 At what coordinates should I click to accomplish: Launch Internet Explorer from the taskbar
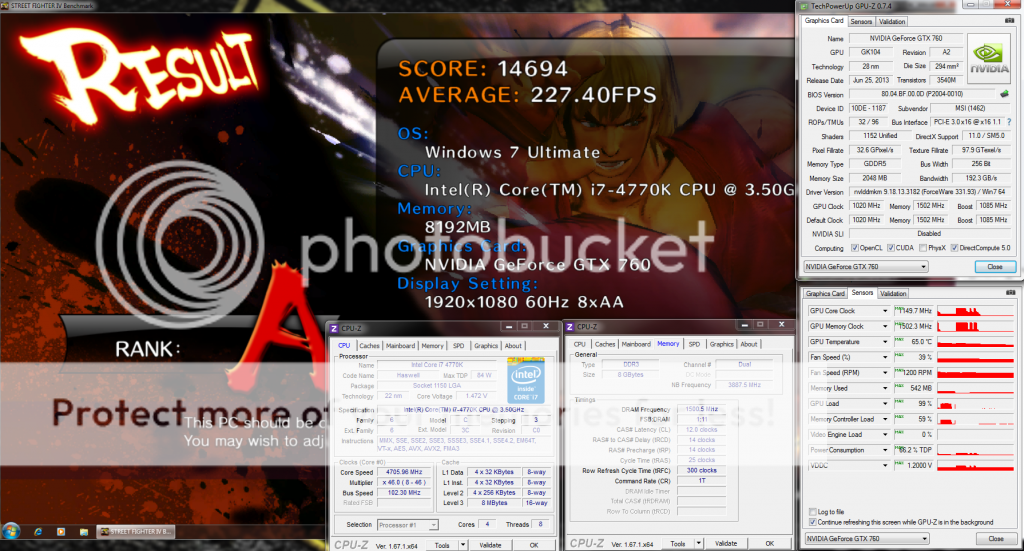(x=36, y=530)
